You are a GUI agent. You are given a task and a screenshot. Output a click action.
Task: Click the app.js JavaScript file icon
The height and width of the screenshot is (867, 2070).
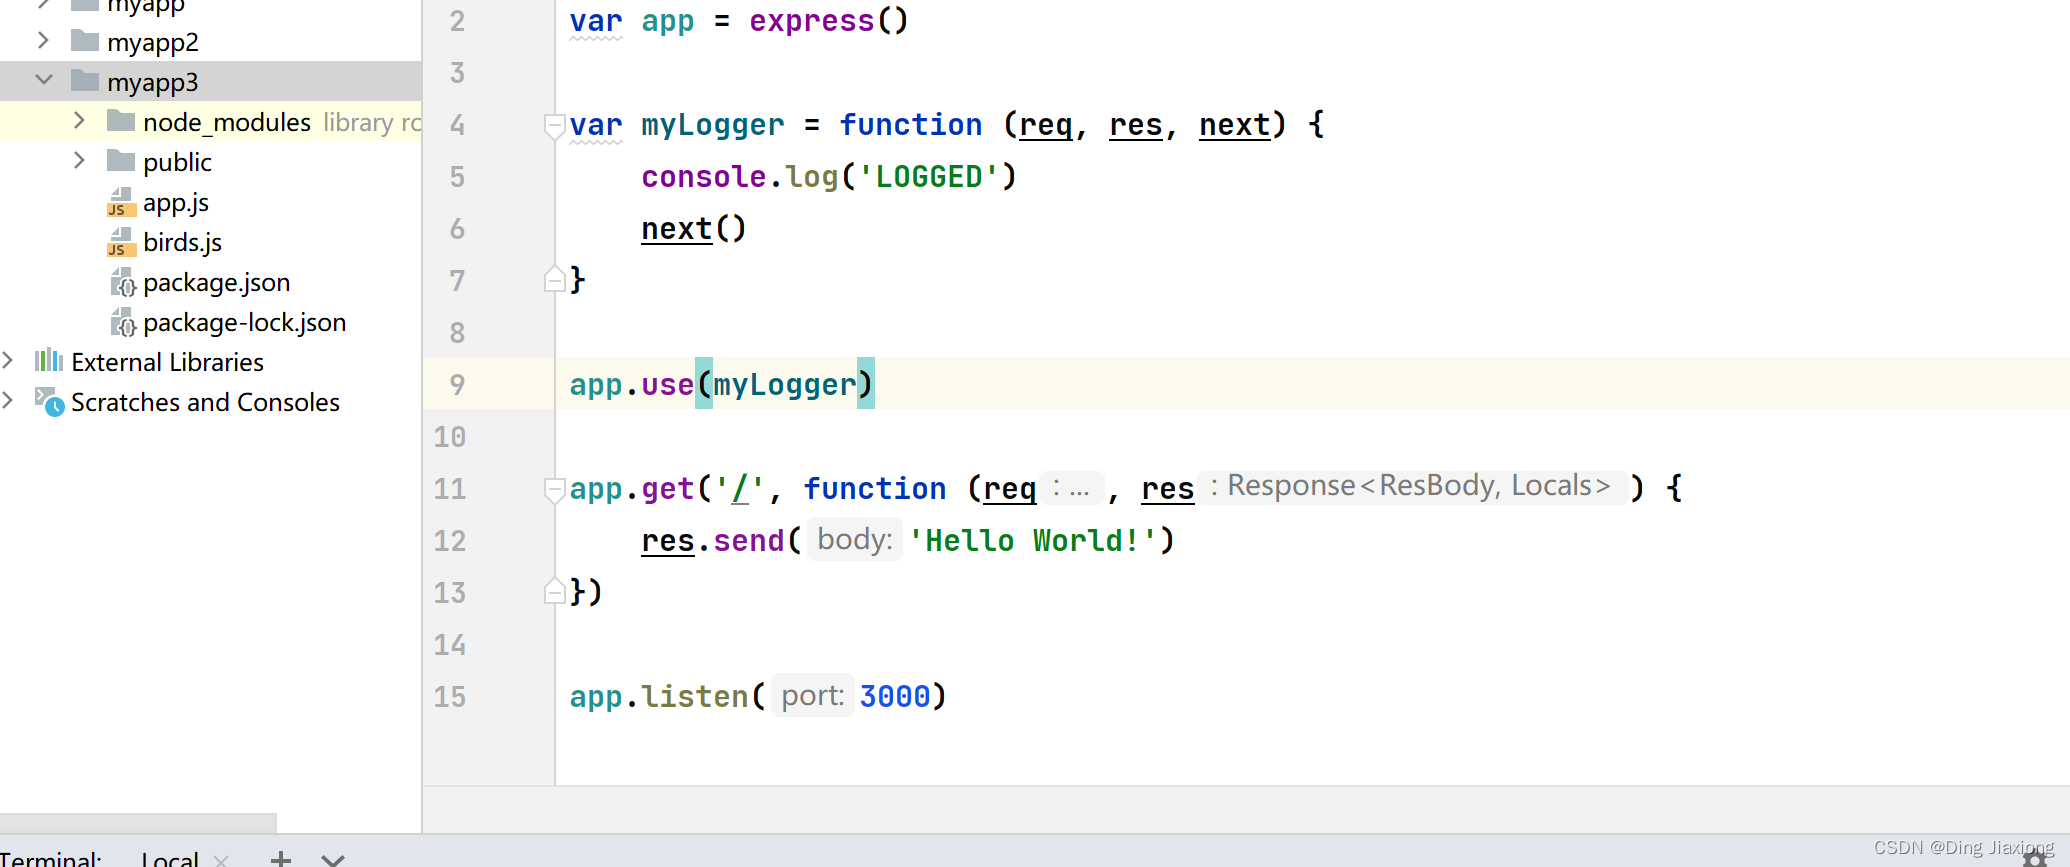pyautogui.click(x=121, y=202)
